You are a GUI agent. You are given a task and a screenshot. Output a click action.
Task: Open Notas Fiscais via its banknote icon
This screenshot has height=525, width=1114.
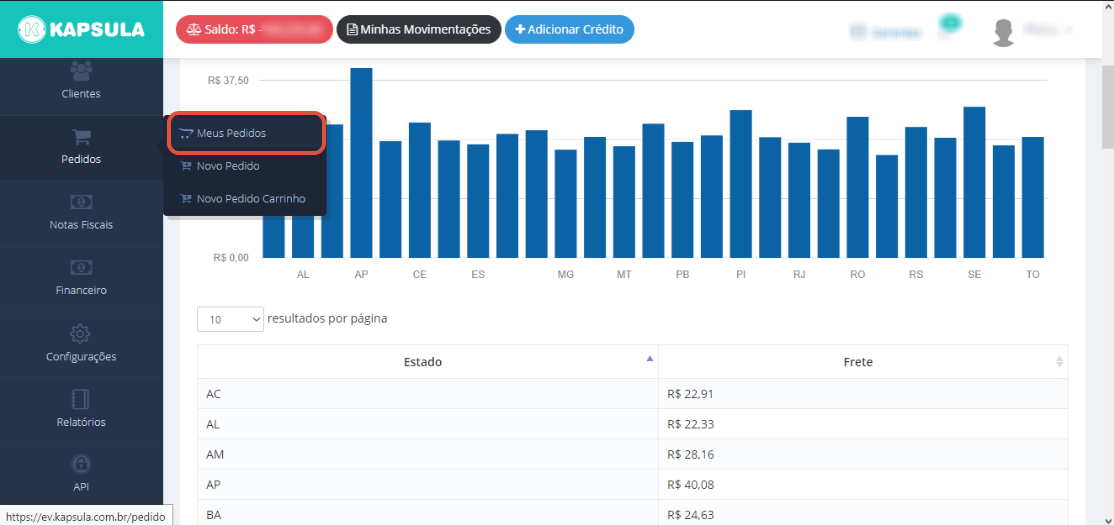[x=81, y=202]
